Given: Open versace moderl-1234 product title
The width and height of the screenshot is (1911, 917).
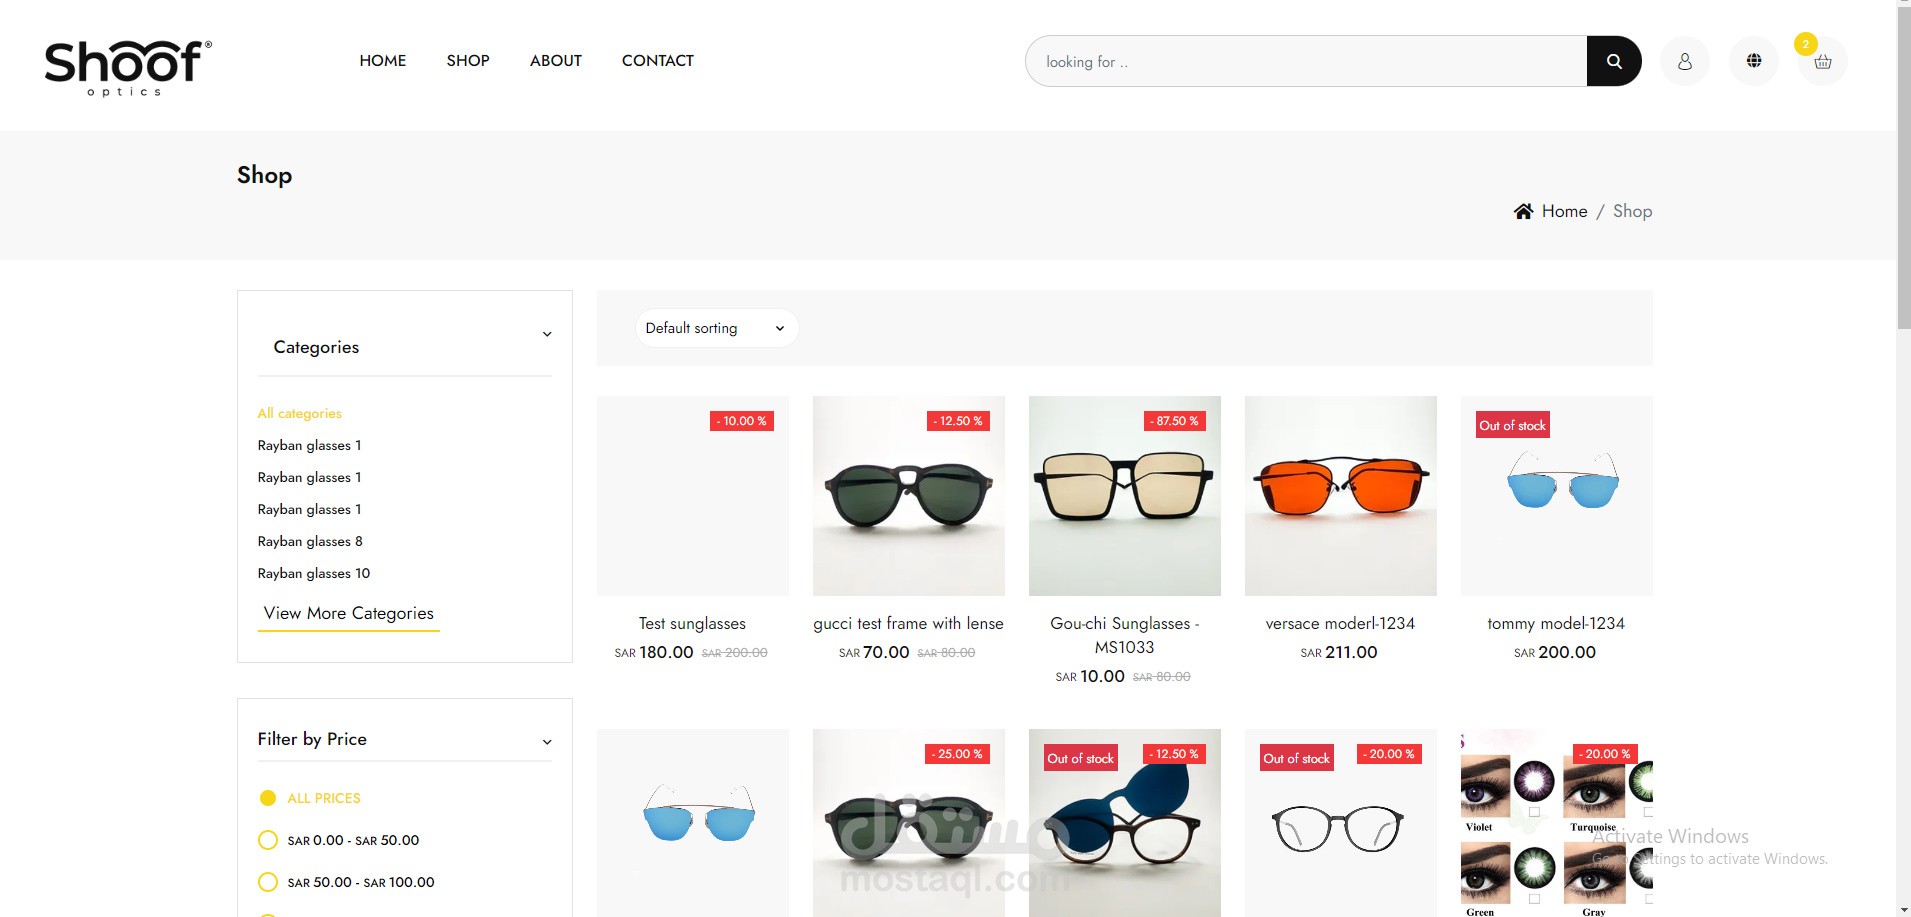Looking at the screenshot, I should 1340,623.
